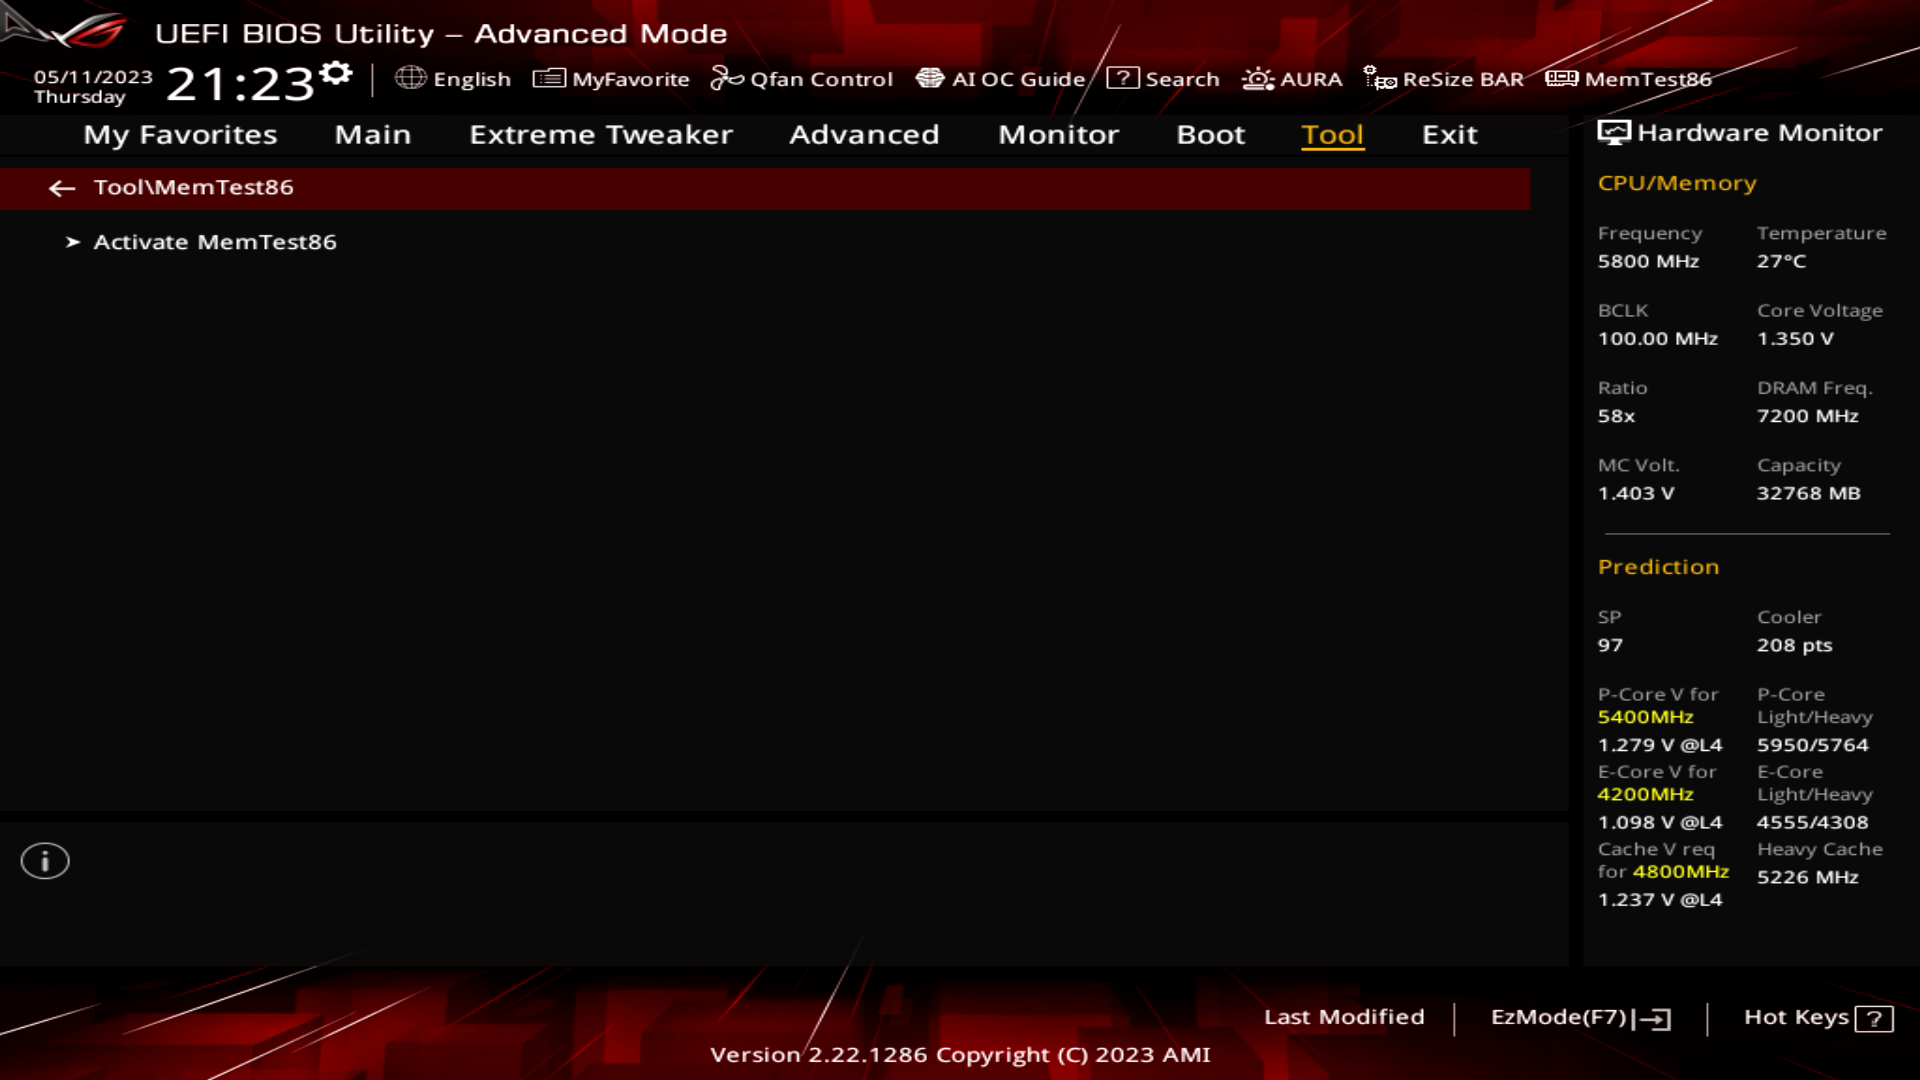Expand Activate MemTest86 option
The height and width of the screenshot is (1080, 1920).
coord(214,241)
